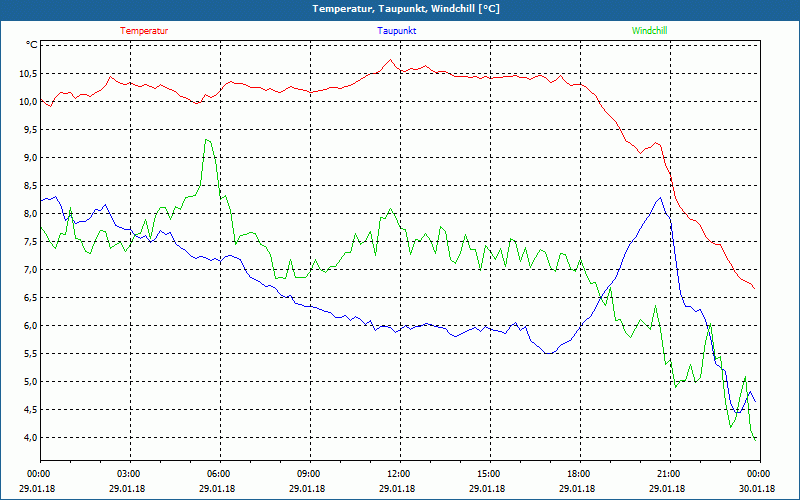Click the 7,5 y-axis value
Screen dimensions: 800x500
(31, 242)
